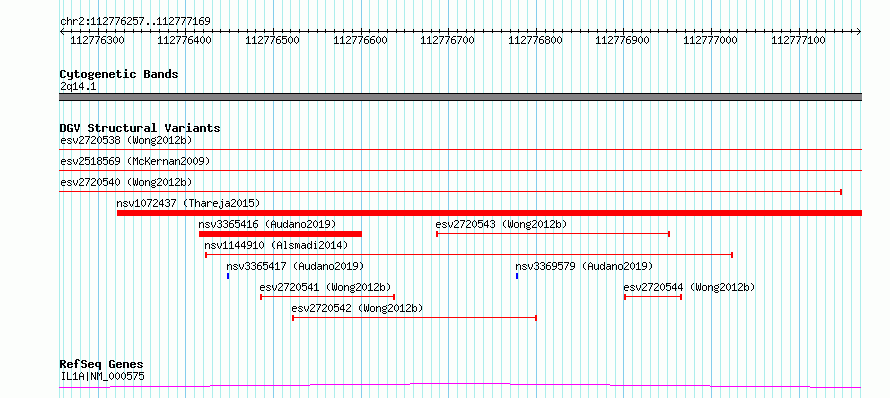Open the esv2518569 (McKernan2009) label
This screenshot has width=890, height=398.
coord(135,161)
